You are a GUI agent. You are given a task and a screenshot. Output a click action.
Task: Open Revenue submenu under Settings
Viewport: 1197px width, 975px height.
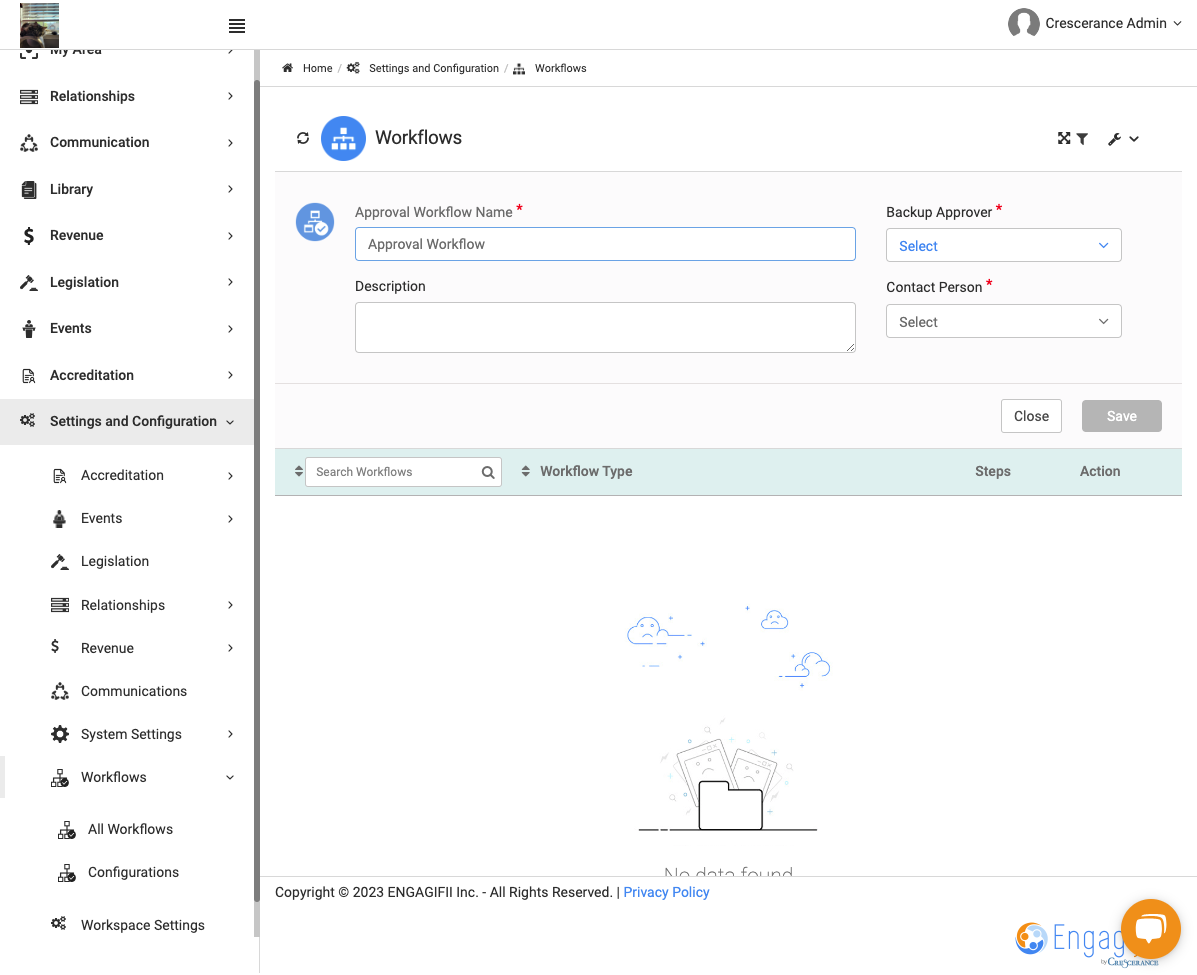pyautogui.click(x=107, y=648)
